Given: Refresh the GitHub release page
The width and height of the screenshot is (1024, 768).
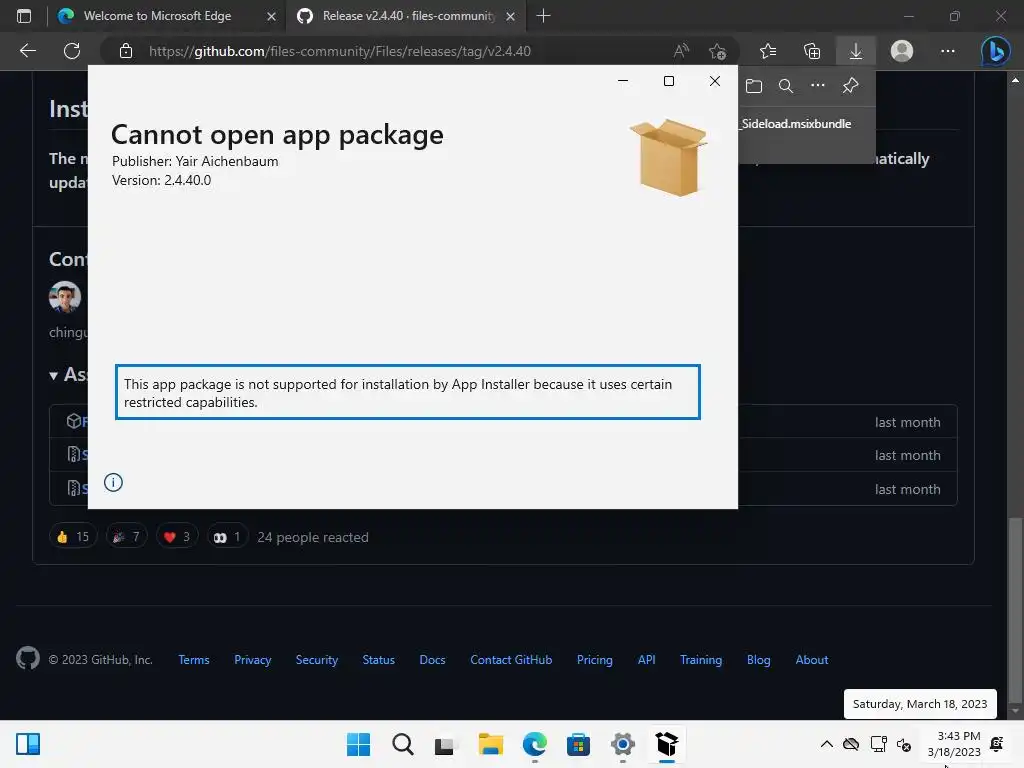Looking at the screenshot, I should pos(72,51).
